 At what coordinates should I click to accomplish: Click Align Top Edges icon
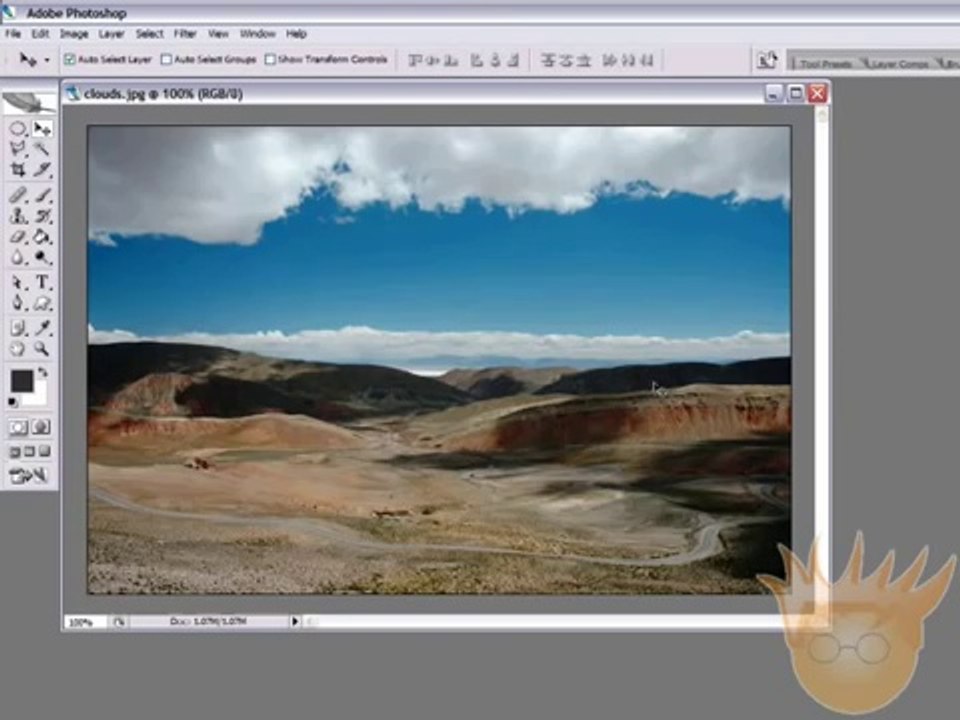coord(416,60)
